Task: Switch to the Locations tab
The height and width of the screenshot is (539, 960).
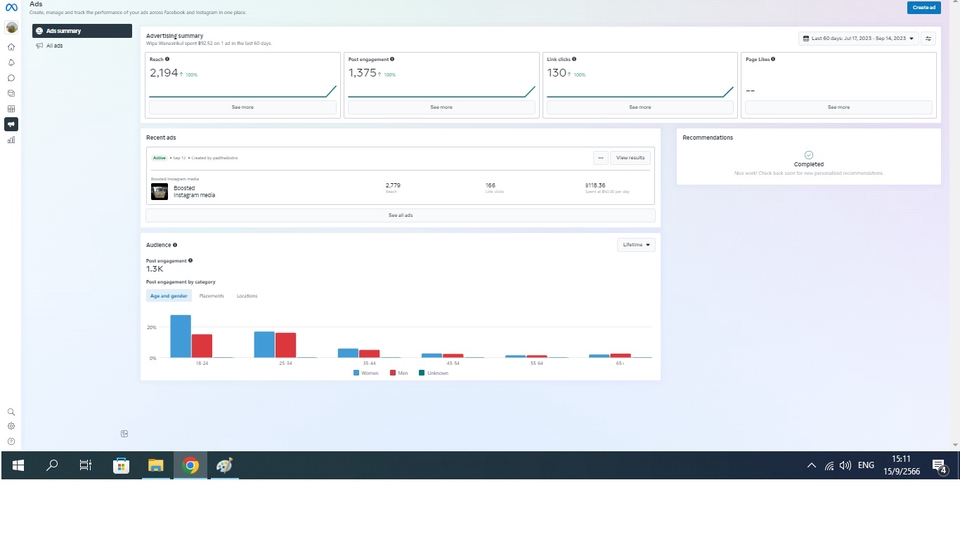Action: coord(247,296)
